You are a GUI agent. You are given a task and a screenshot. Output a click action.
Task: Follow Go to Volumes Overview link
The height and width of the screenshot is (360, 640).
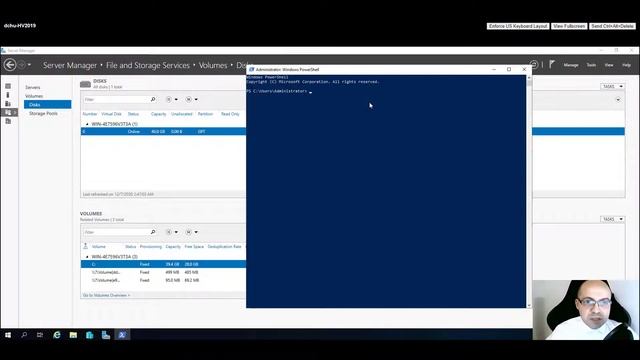106,295
